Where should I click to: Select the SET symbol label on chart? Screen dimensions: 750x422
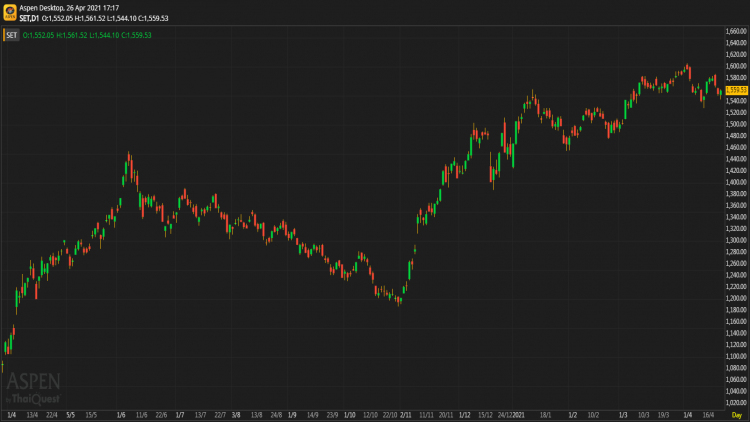point(11,35)
